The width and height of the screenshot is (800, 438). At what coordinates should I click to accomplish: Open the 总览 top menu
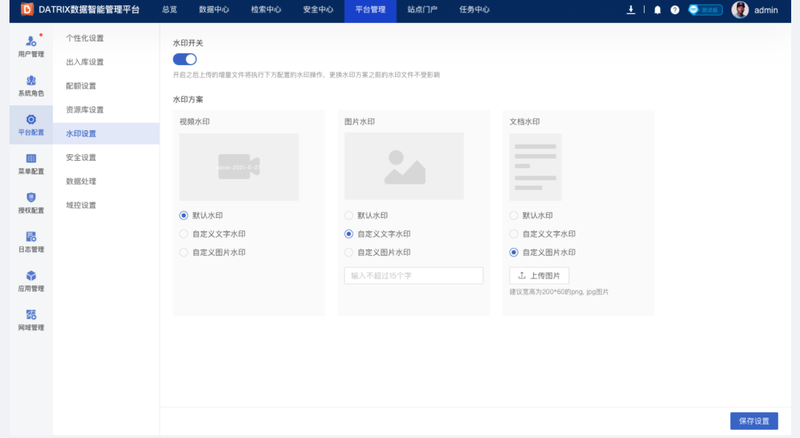pos(169,10)
